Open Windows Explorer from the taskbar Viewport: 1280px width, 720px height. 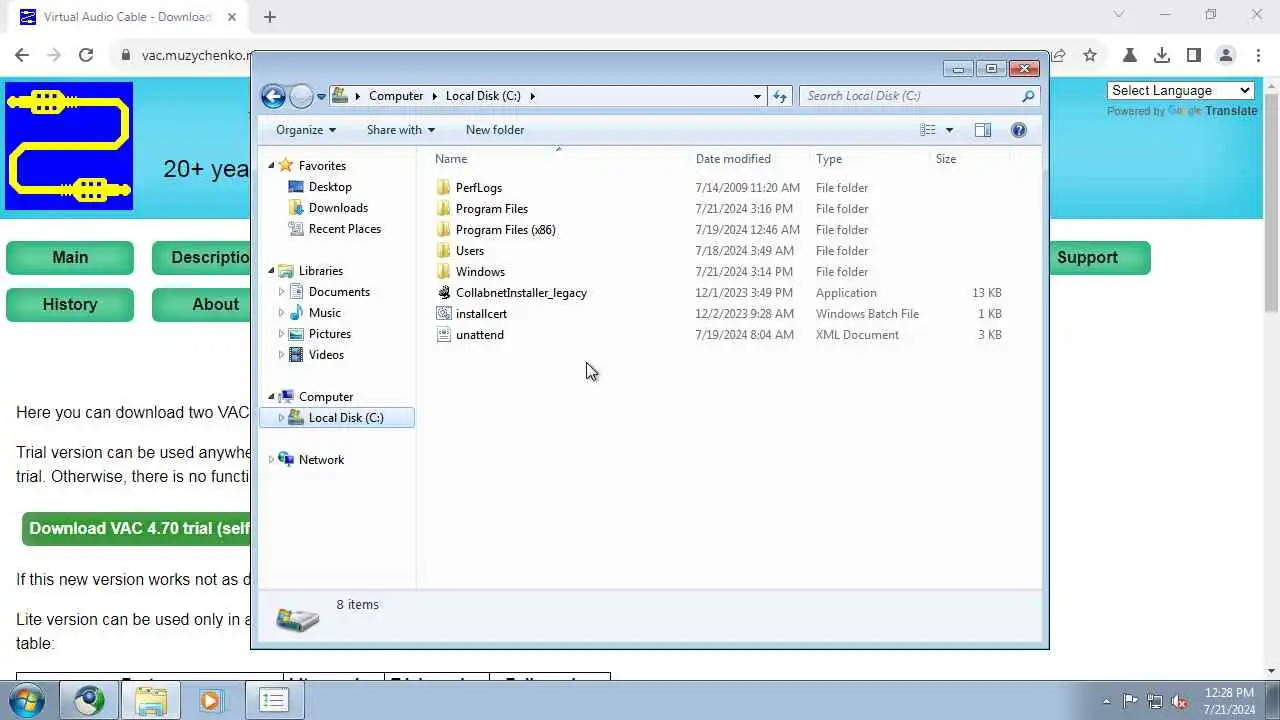coord(151,701)
